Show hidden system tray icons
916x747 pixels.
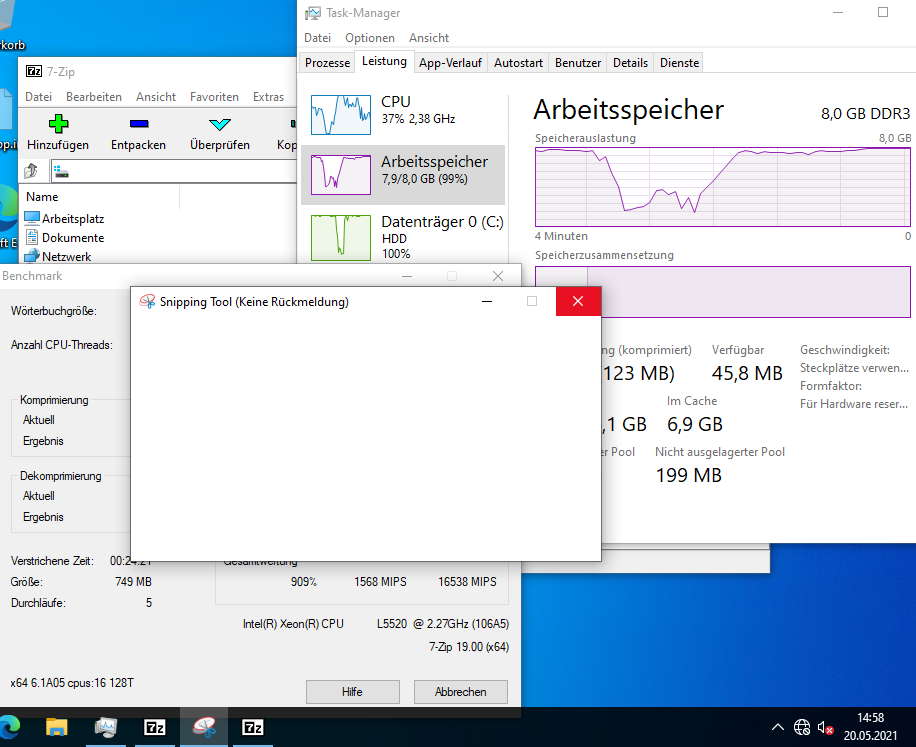click(x=778, y=727)
